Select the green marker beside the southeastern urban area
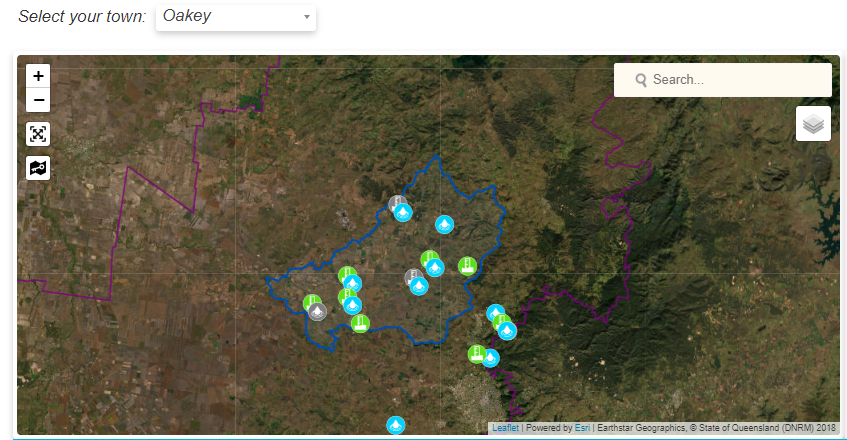847x440 pixels. [477, 353]
